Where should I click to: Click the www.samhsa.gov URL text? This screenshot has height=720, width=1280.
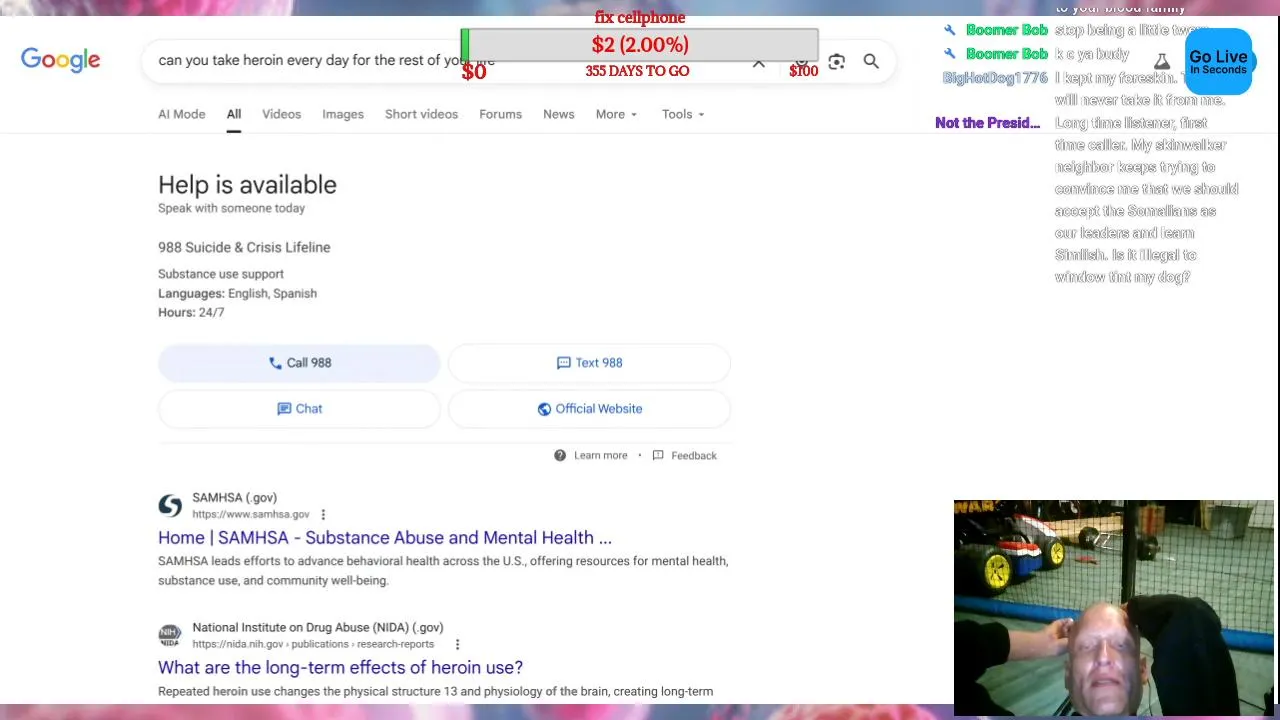pyautogui.click(x=250, y=514)
